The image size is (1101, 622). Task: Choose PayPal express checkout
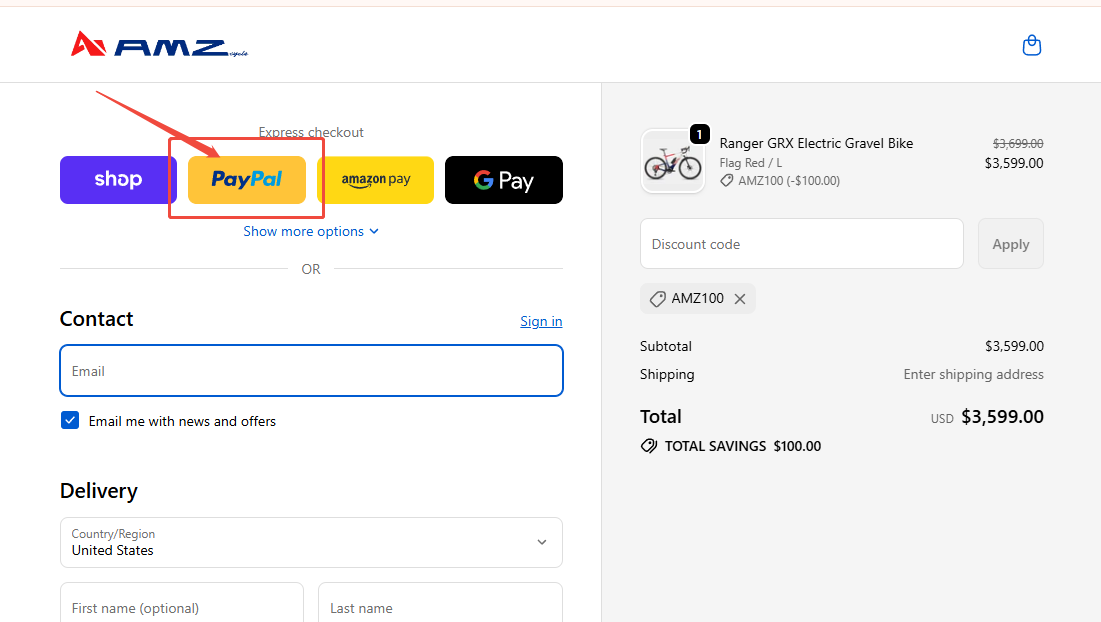[x=247, y=180]
